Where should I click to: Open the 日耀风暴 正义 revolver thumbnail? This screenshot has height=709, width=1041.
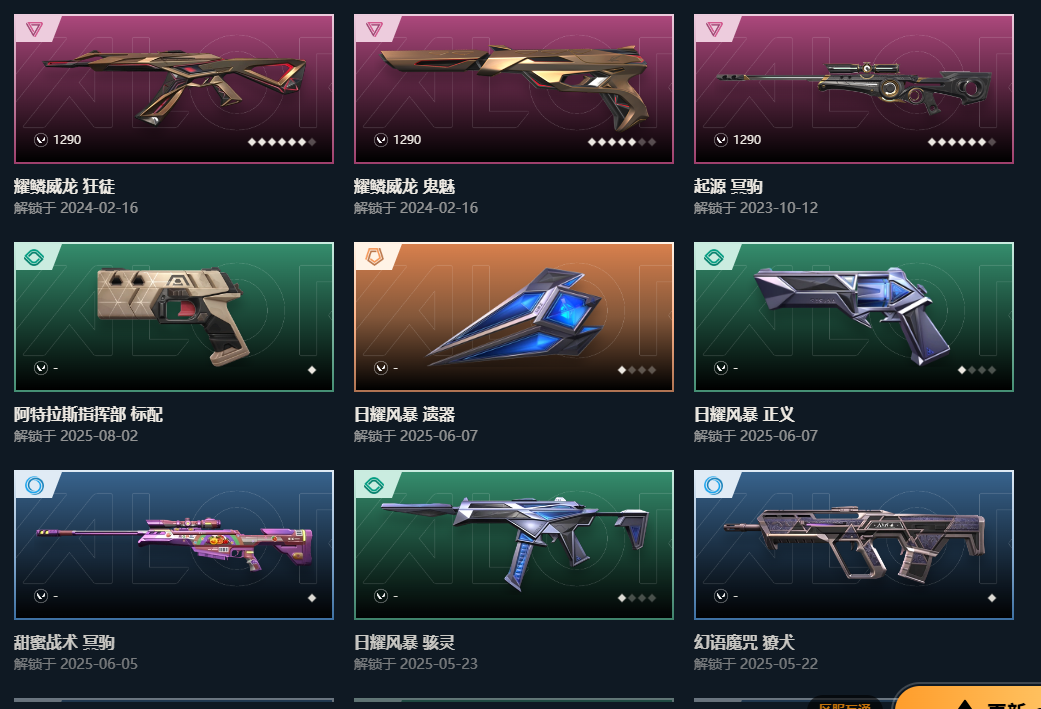tap(854, 317)
